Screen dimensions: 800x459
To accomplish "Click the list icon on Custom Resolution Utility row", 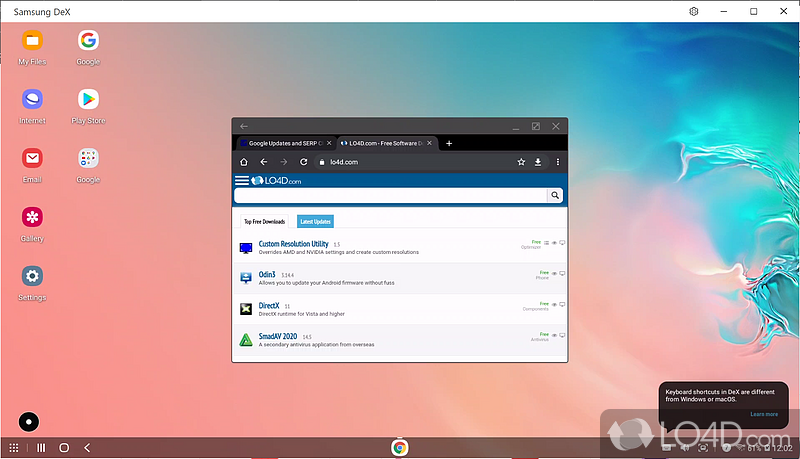I will [546, 243].
